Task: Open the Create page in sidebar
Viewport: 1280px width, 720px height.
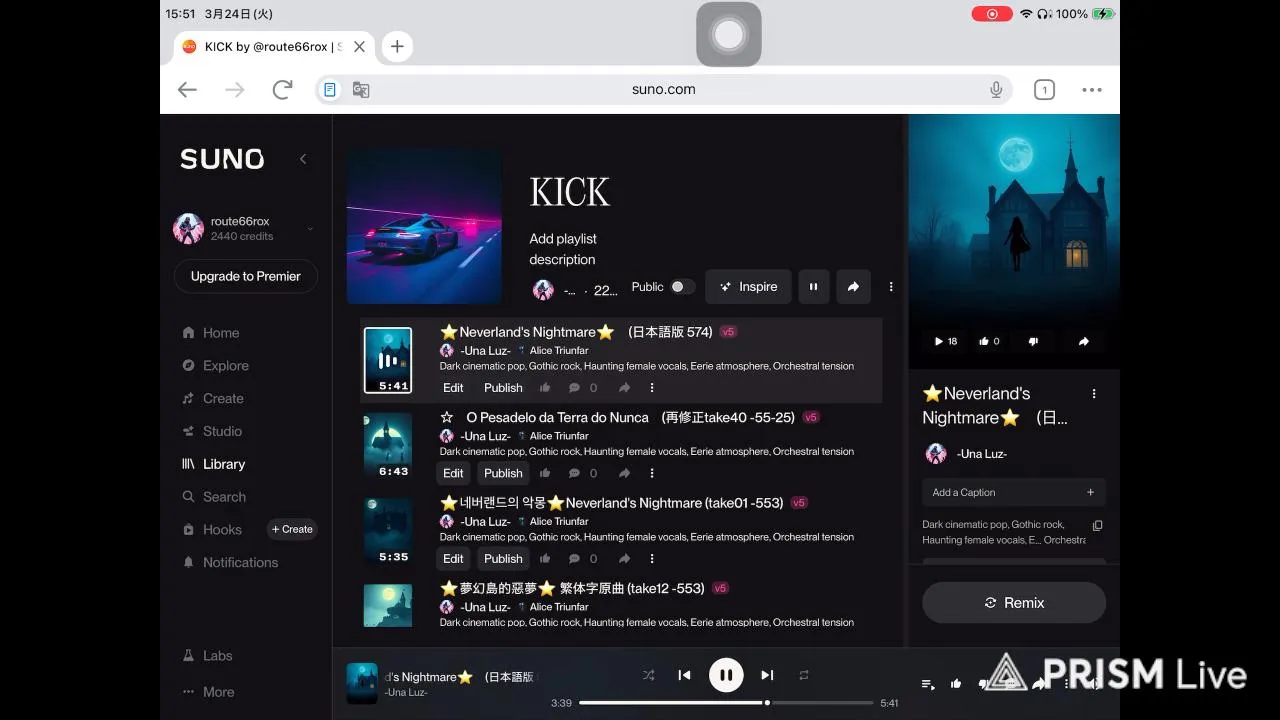Action: 213,399
